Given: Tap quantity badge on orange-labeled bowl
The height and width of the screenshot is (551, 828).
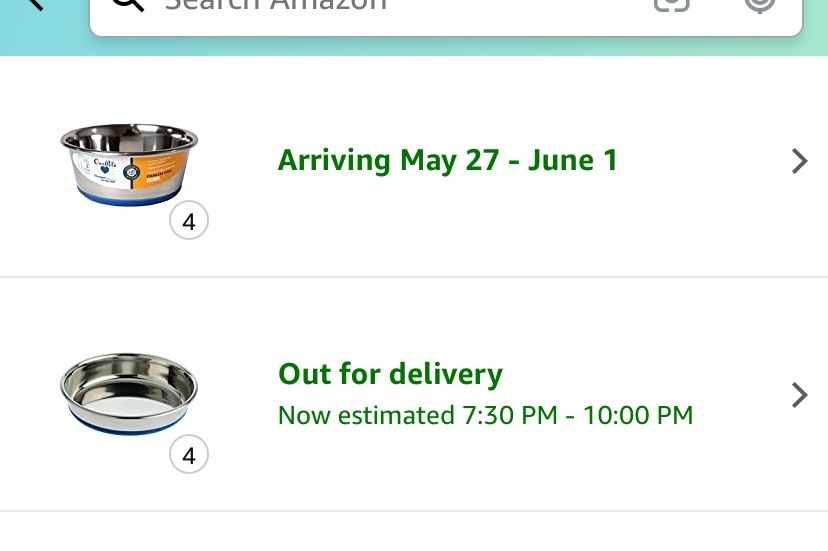Looking at the screenshot, I should click(189, 221).
